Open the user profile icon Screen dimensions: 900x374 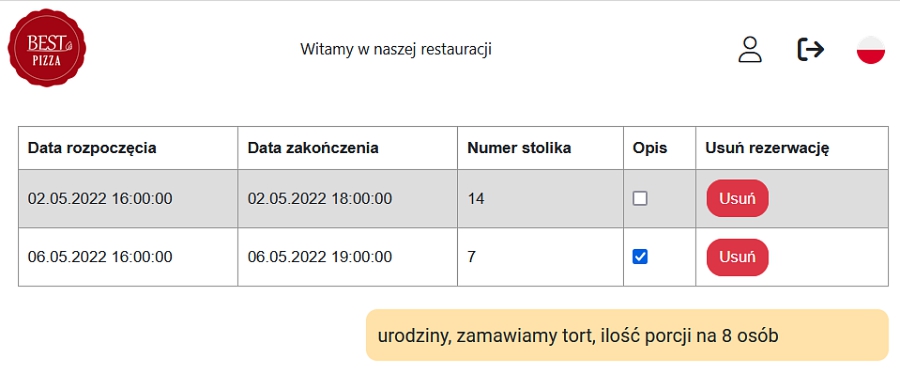750,49
